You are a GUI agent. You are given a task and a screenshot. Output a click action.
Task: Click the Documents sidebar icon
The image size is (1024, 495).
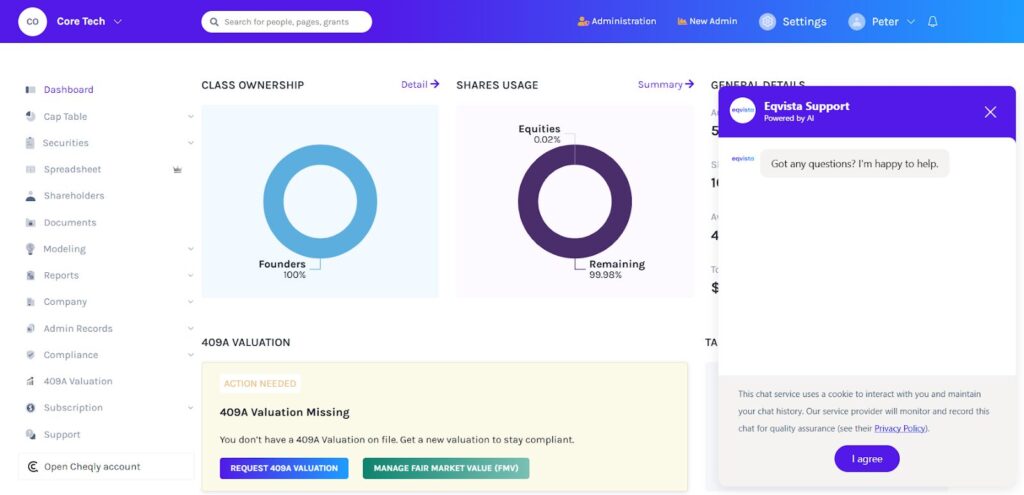(31, 223)
